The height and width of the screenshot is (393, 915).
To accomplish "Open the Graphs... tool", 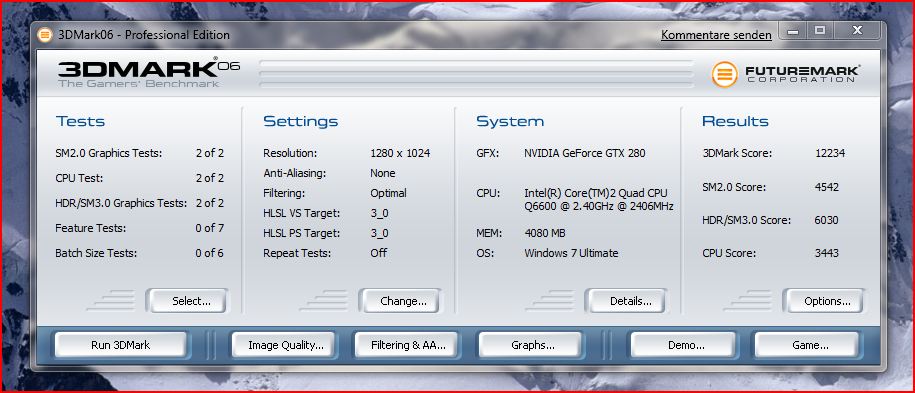I will click(530, 345).
